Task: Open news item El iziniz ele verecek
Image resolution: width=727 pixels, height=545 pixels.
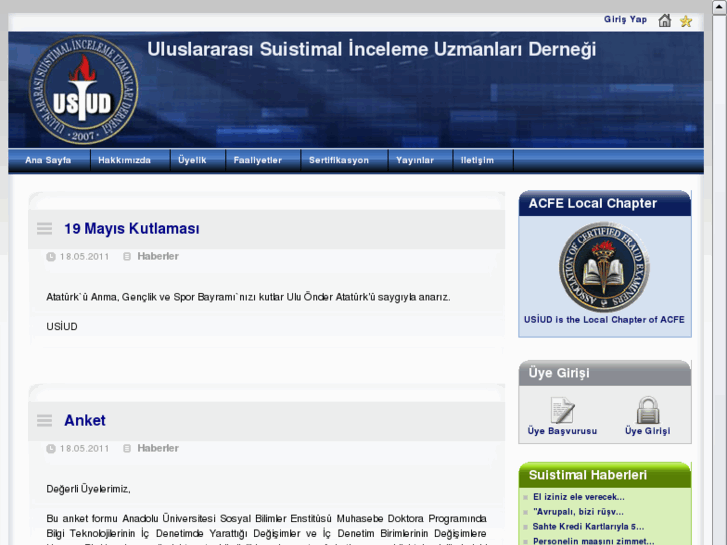Action: click(x=579, y=497)
